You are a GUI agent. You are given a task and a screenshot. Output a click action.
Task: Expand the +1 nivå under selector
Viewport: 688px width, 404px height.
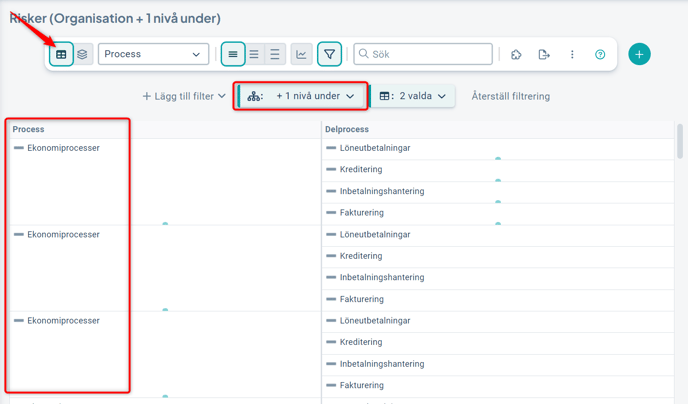301,96
